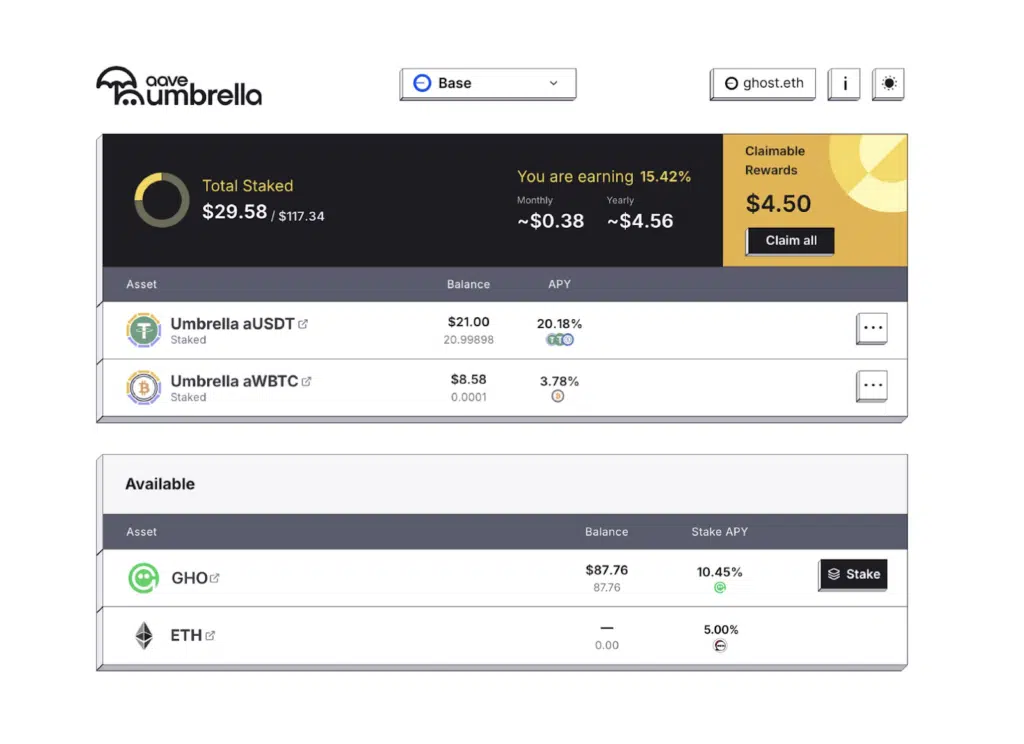Click the $21.00 aUSDT balance
This screenshot has width=1024, height=744.
pos(468,322)
